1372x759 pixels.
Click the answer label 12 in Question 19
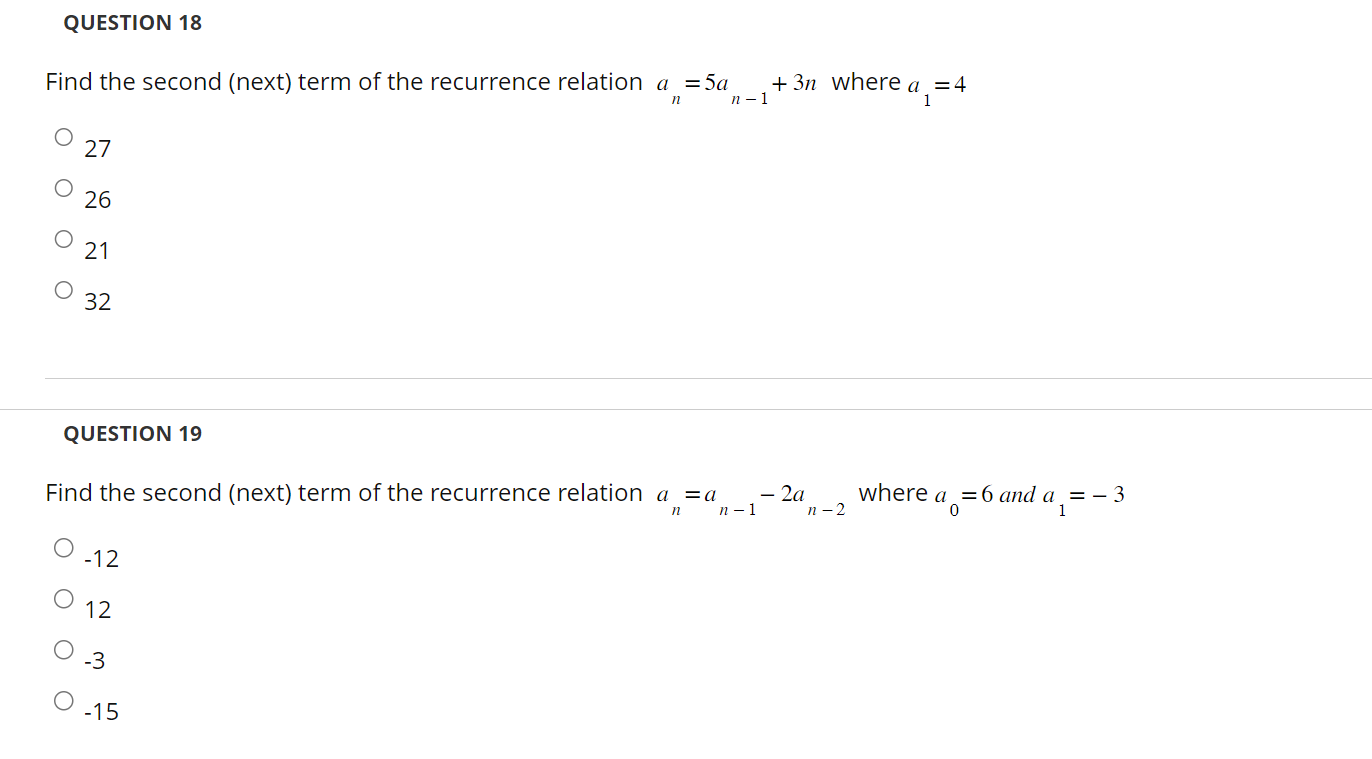click(97, 609)
